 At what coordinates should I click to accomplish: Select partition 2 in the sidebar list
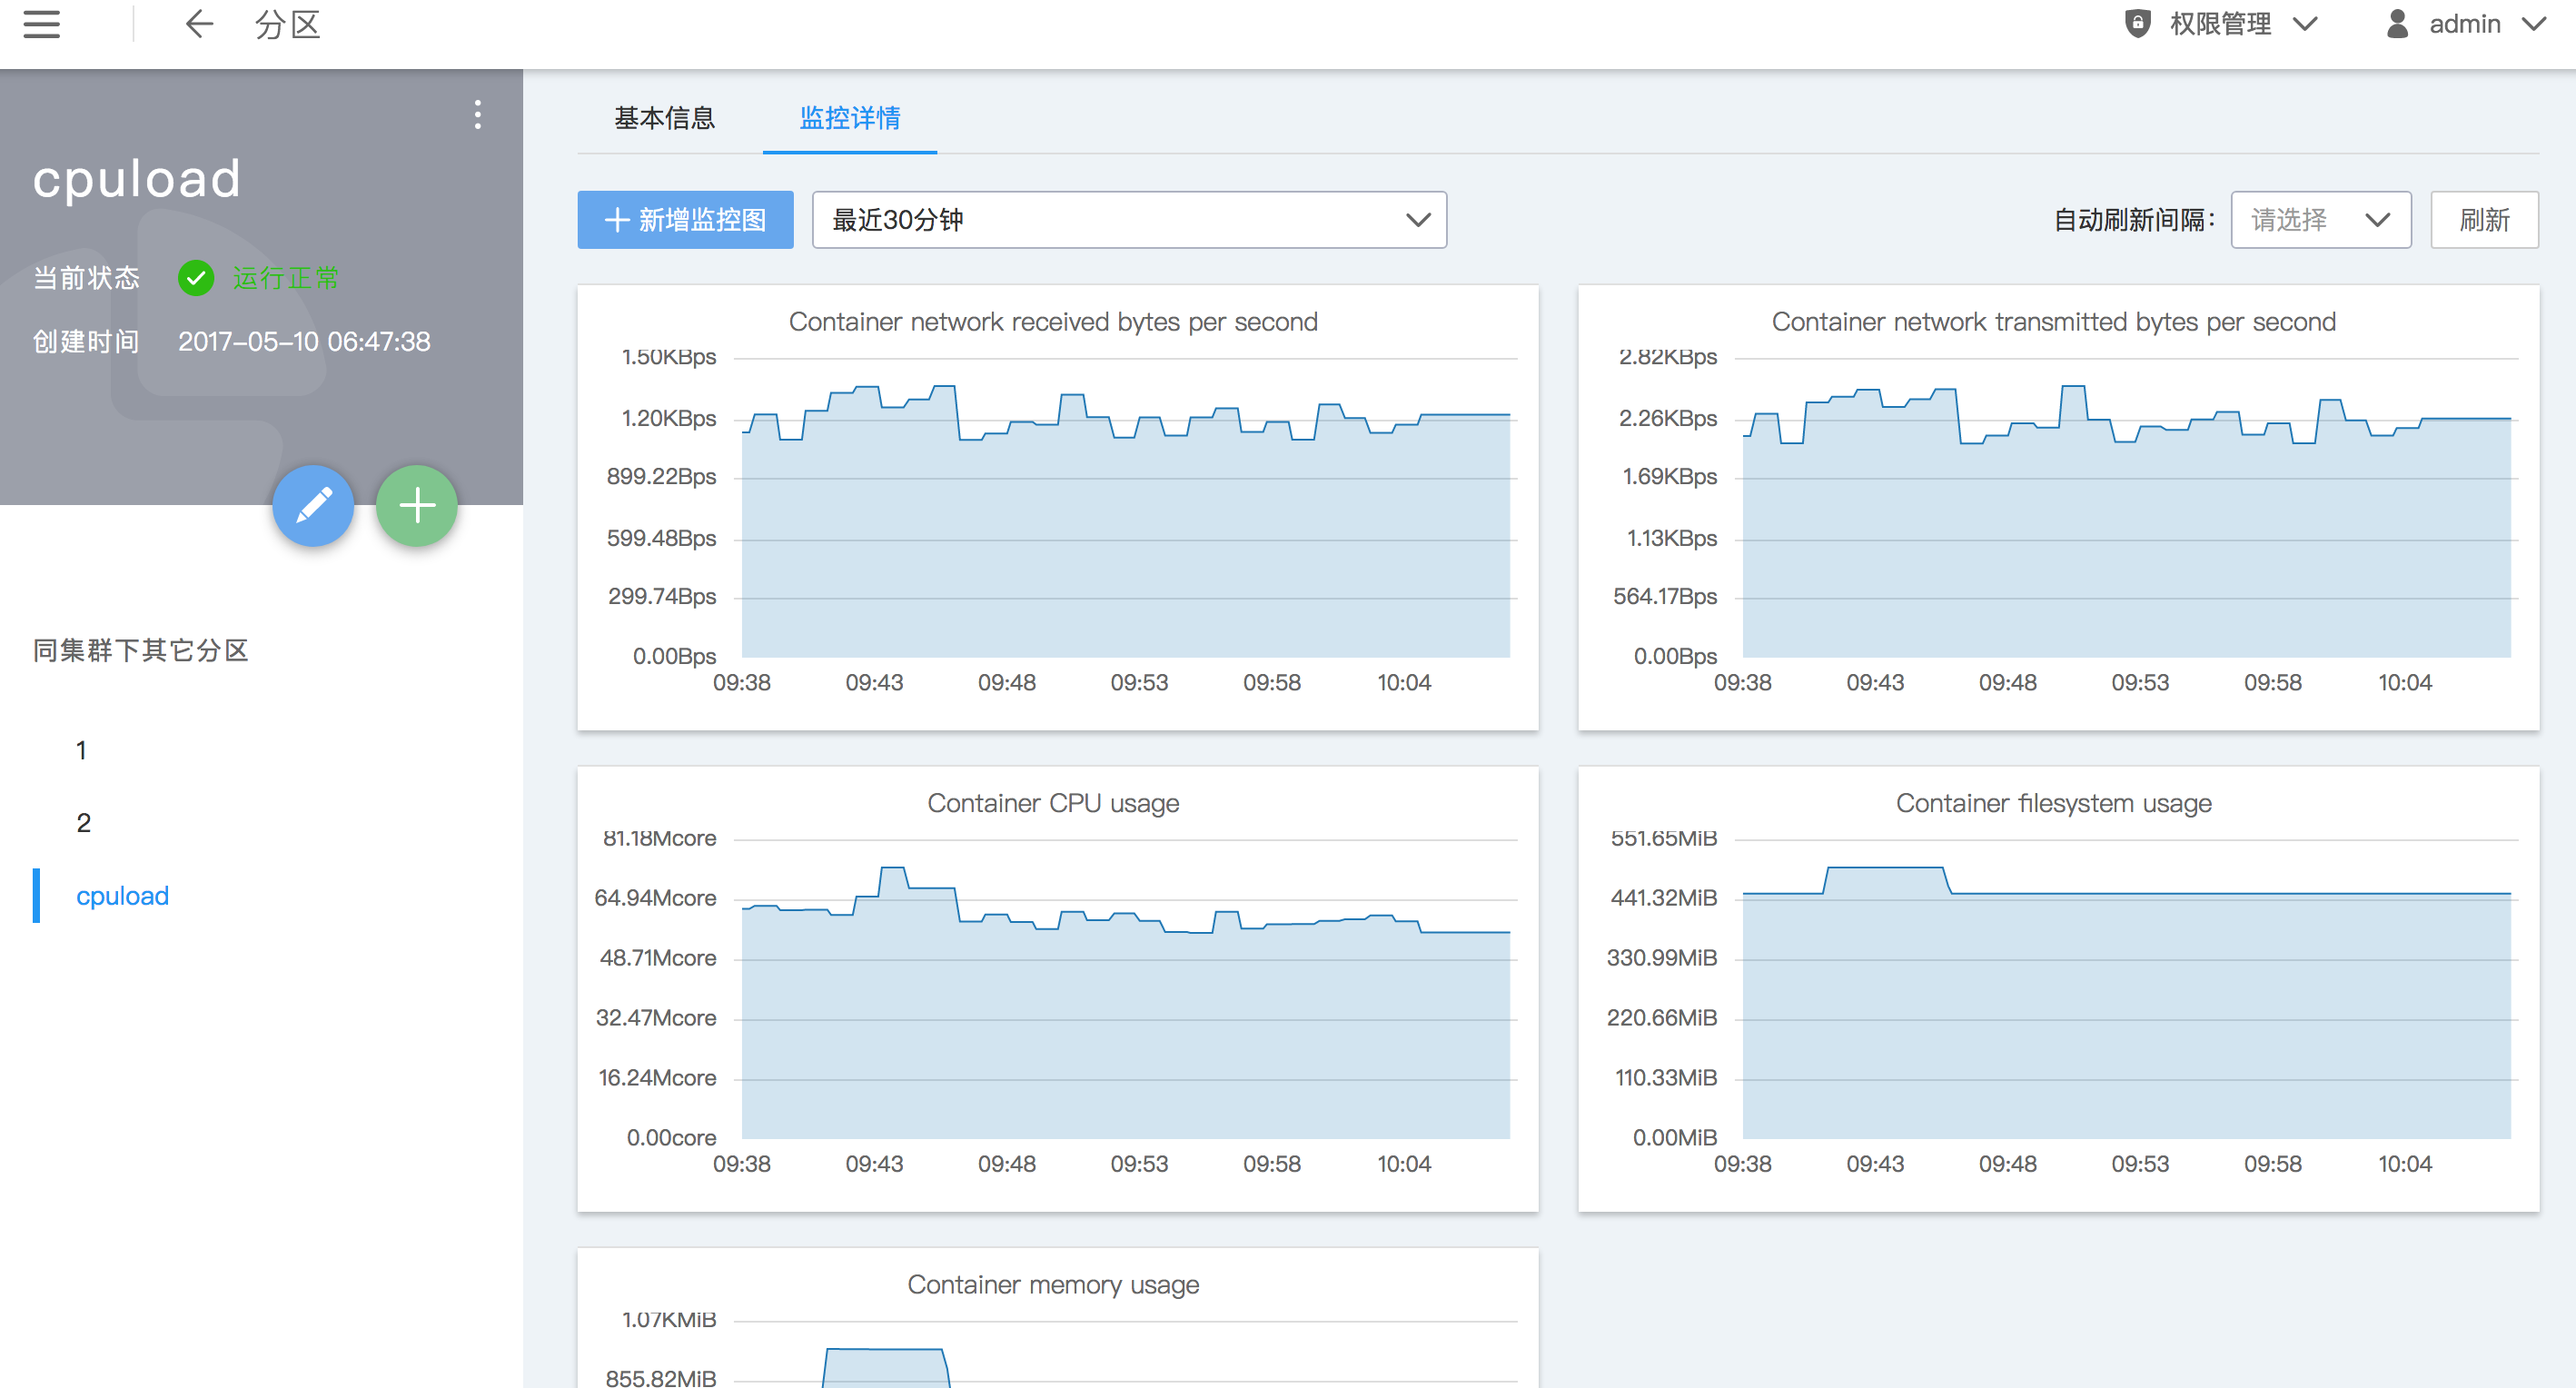(x=83, y=823)
